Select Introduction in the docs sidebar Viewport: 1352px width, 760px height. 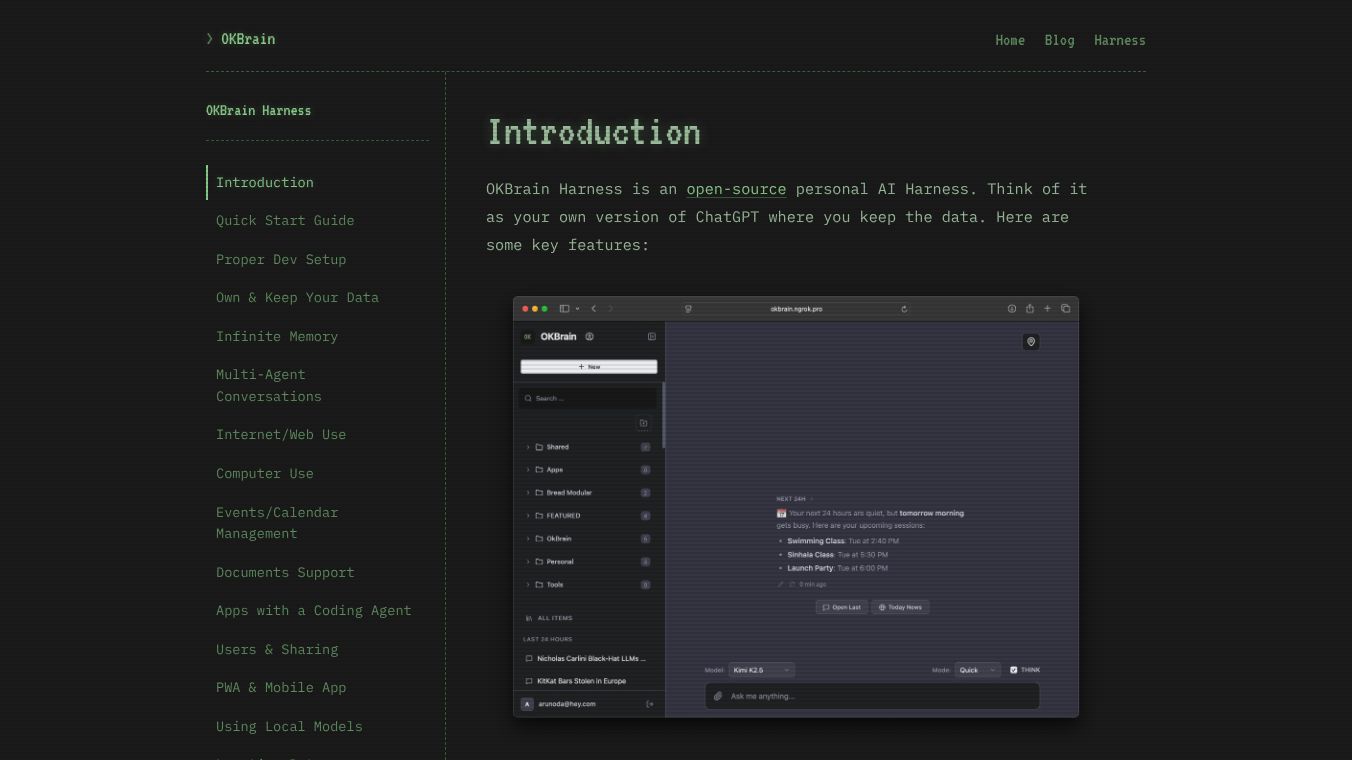coord(265,182)
